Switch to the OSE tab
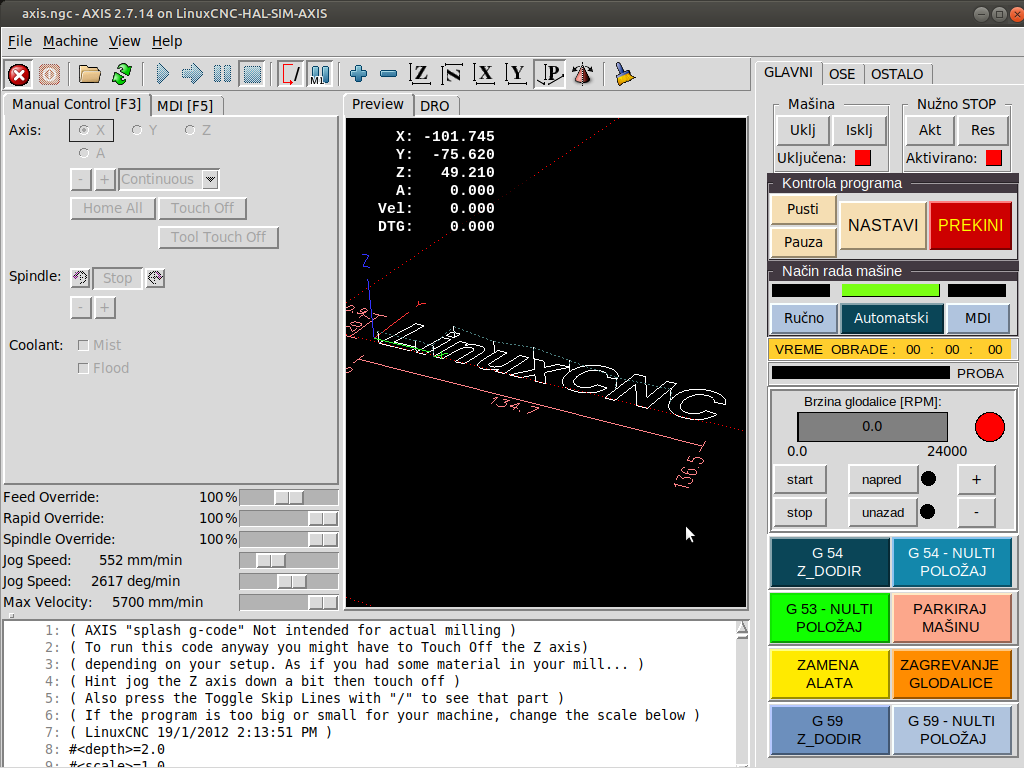The width and height of the screenshot is (1024, 768). (x=842, y=74)
